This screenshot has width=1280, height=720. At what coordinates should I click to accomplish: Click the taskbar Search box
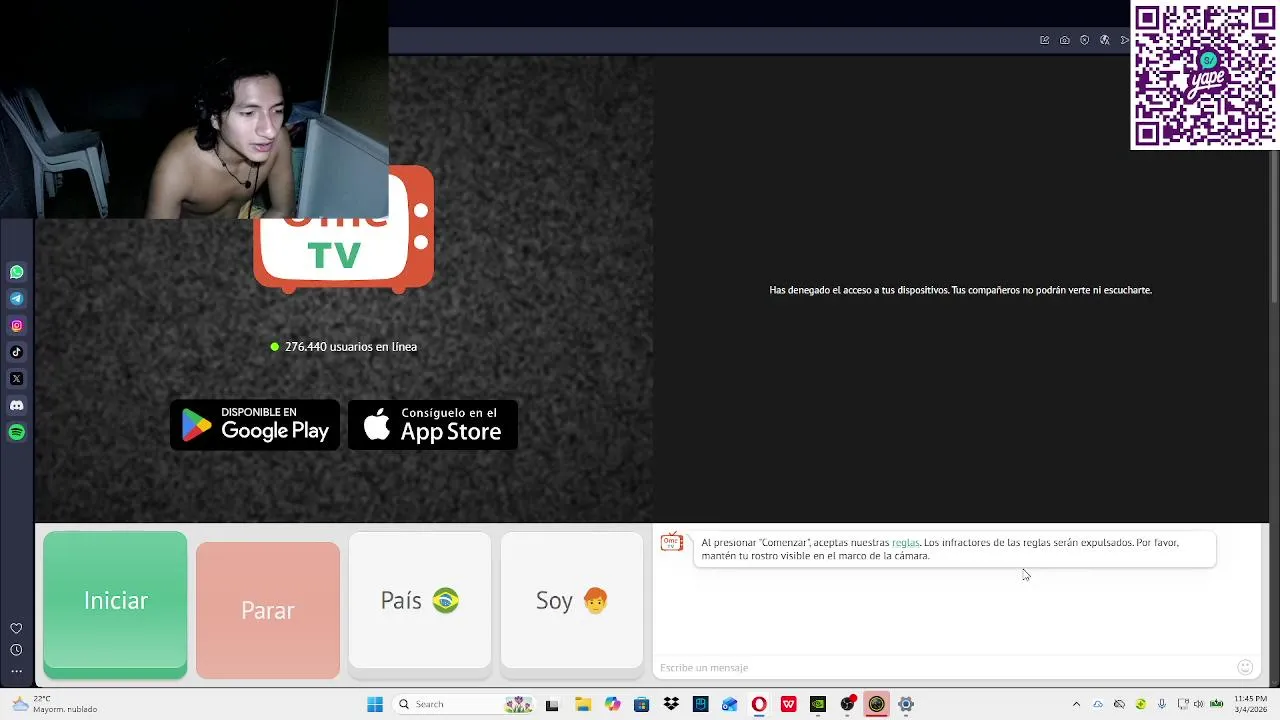pos(465,704)
